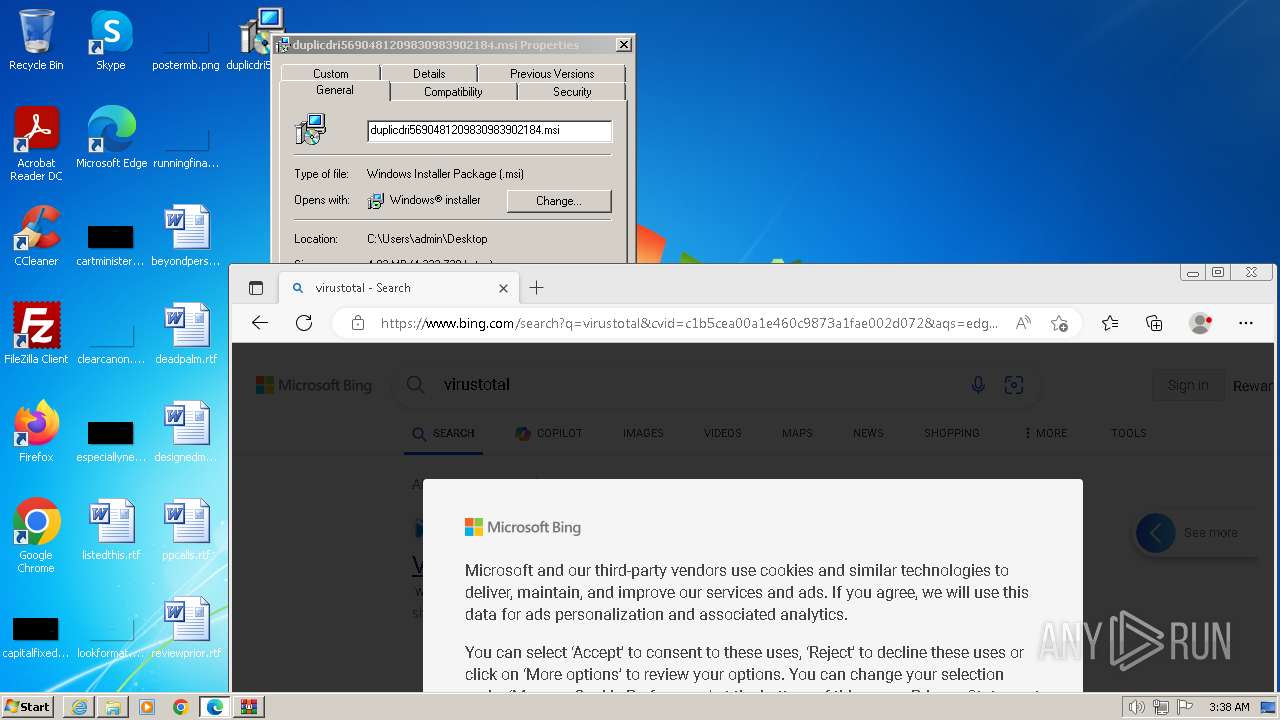Launch FileZilla Client from desktop
This screenshot has height=720, width=1280.
pyautogui.click(x=36, y=334)
